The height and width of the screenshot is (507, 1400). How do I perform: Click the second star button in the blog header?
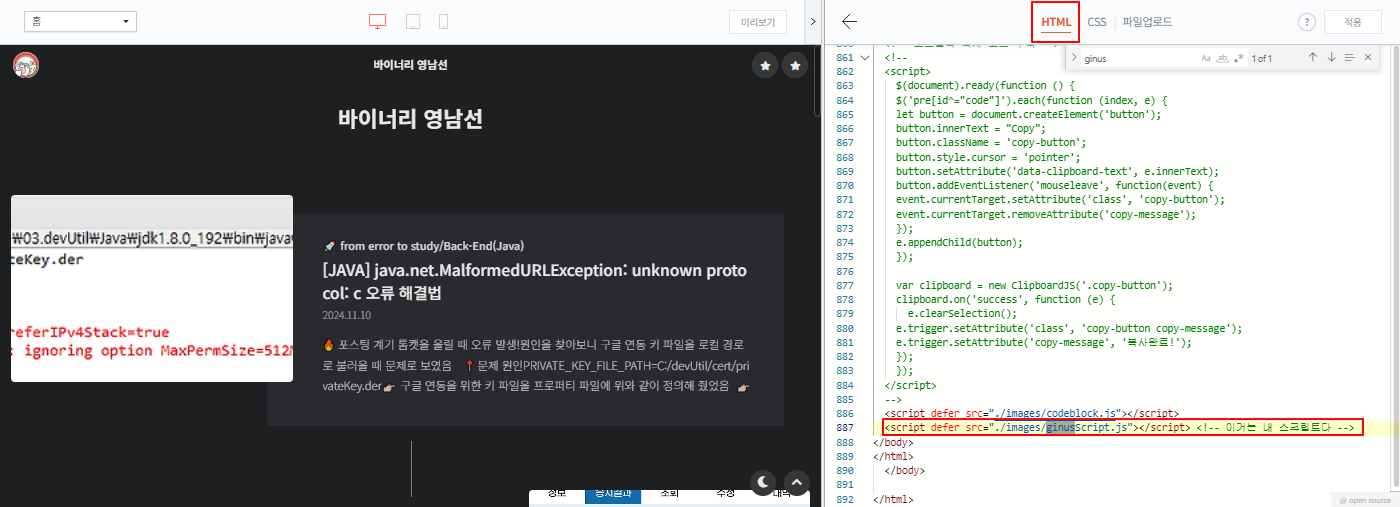[795, 65]
